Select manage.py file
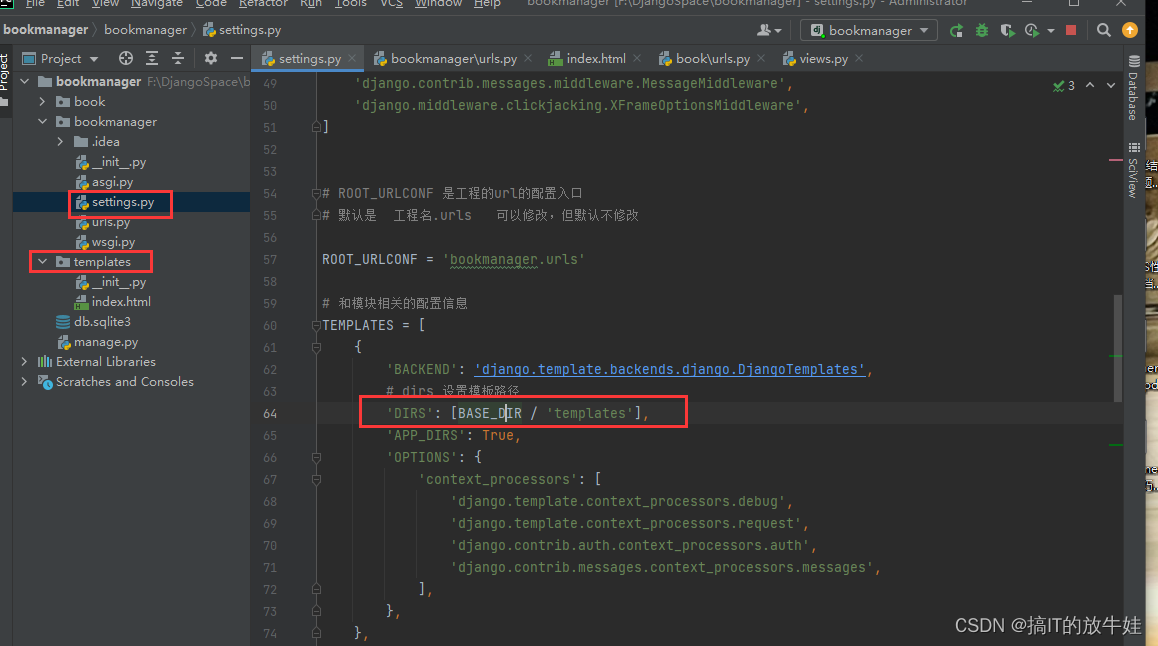The image size is (1158, 646). [x=106, y=342]
